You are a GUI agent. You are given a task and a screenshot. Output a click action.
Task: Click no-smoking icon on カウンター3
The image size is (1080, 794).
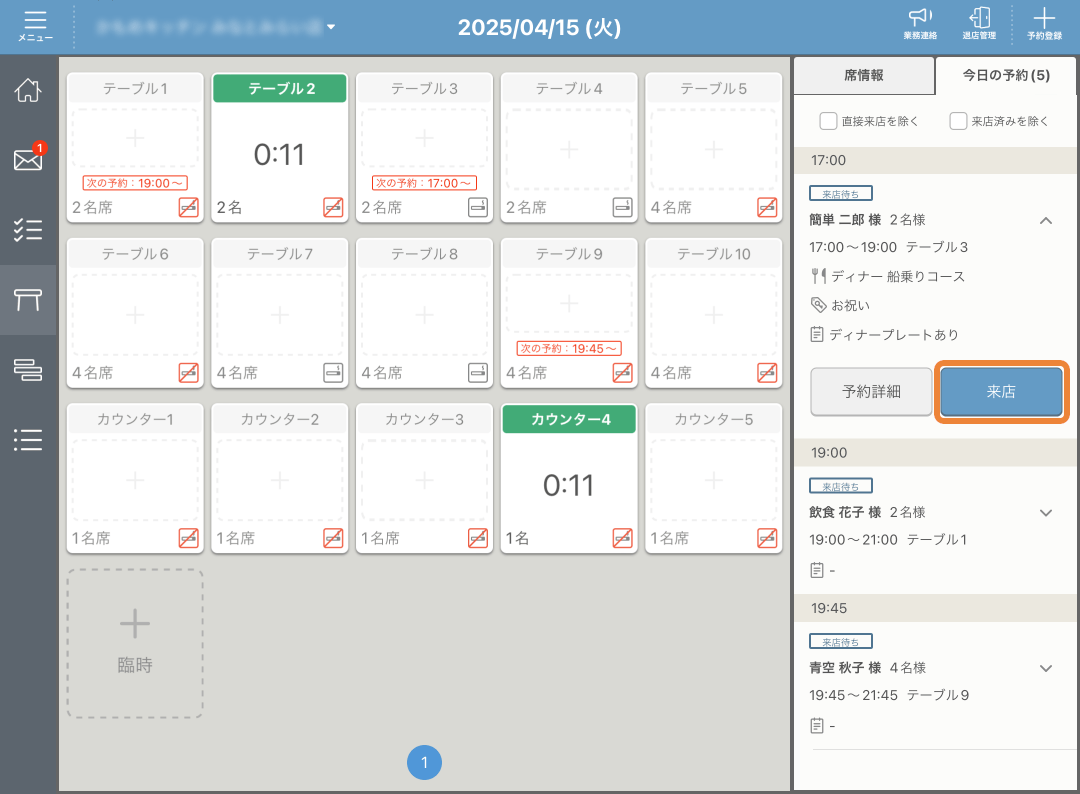[478, 538]
